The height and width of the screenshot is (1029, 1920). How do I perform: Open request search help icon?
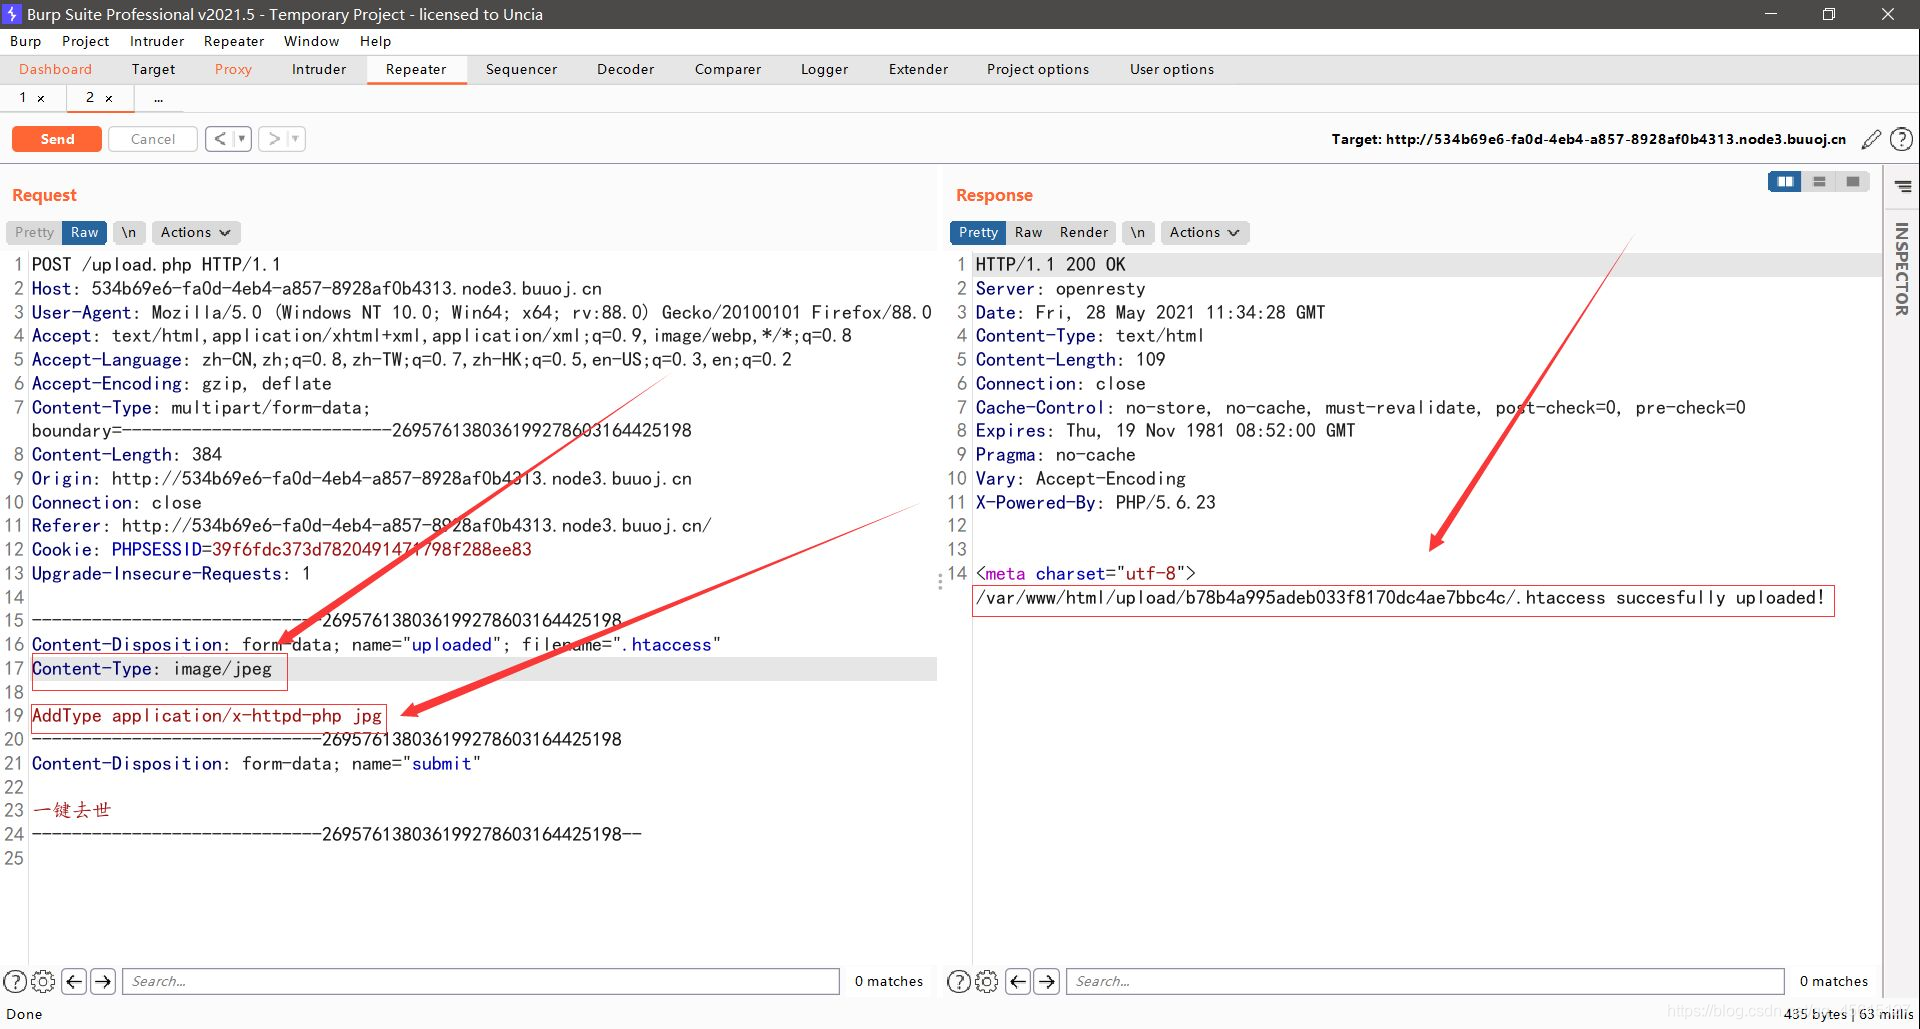click(15, 982)
